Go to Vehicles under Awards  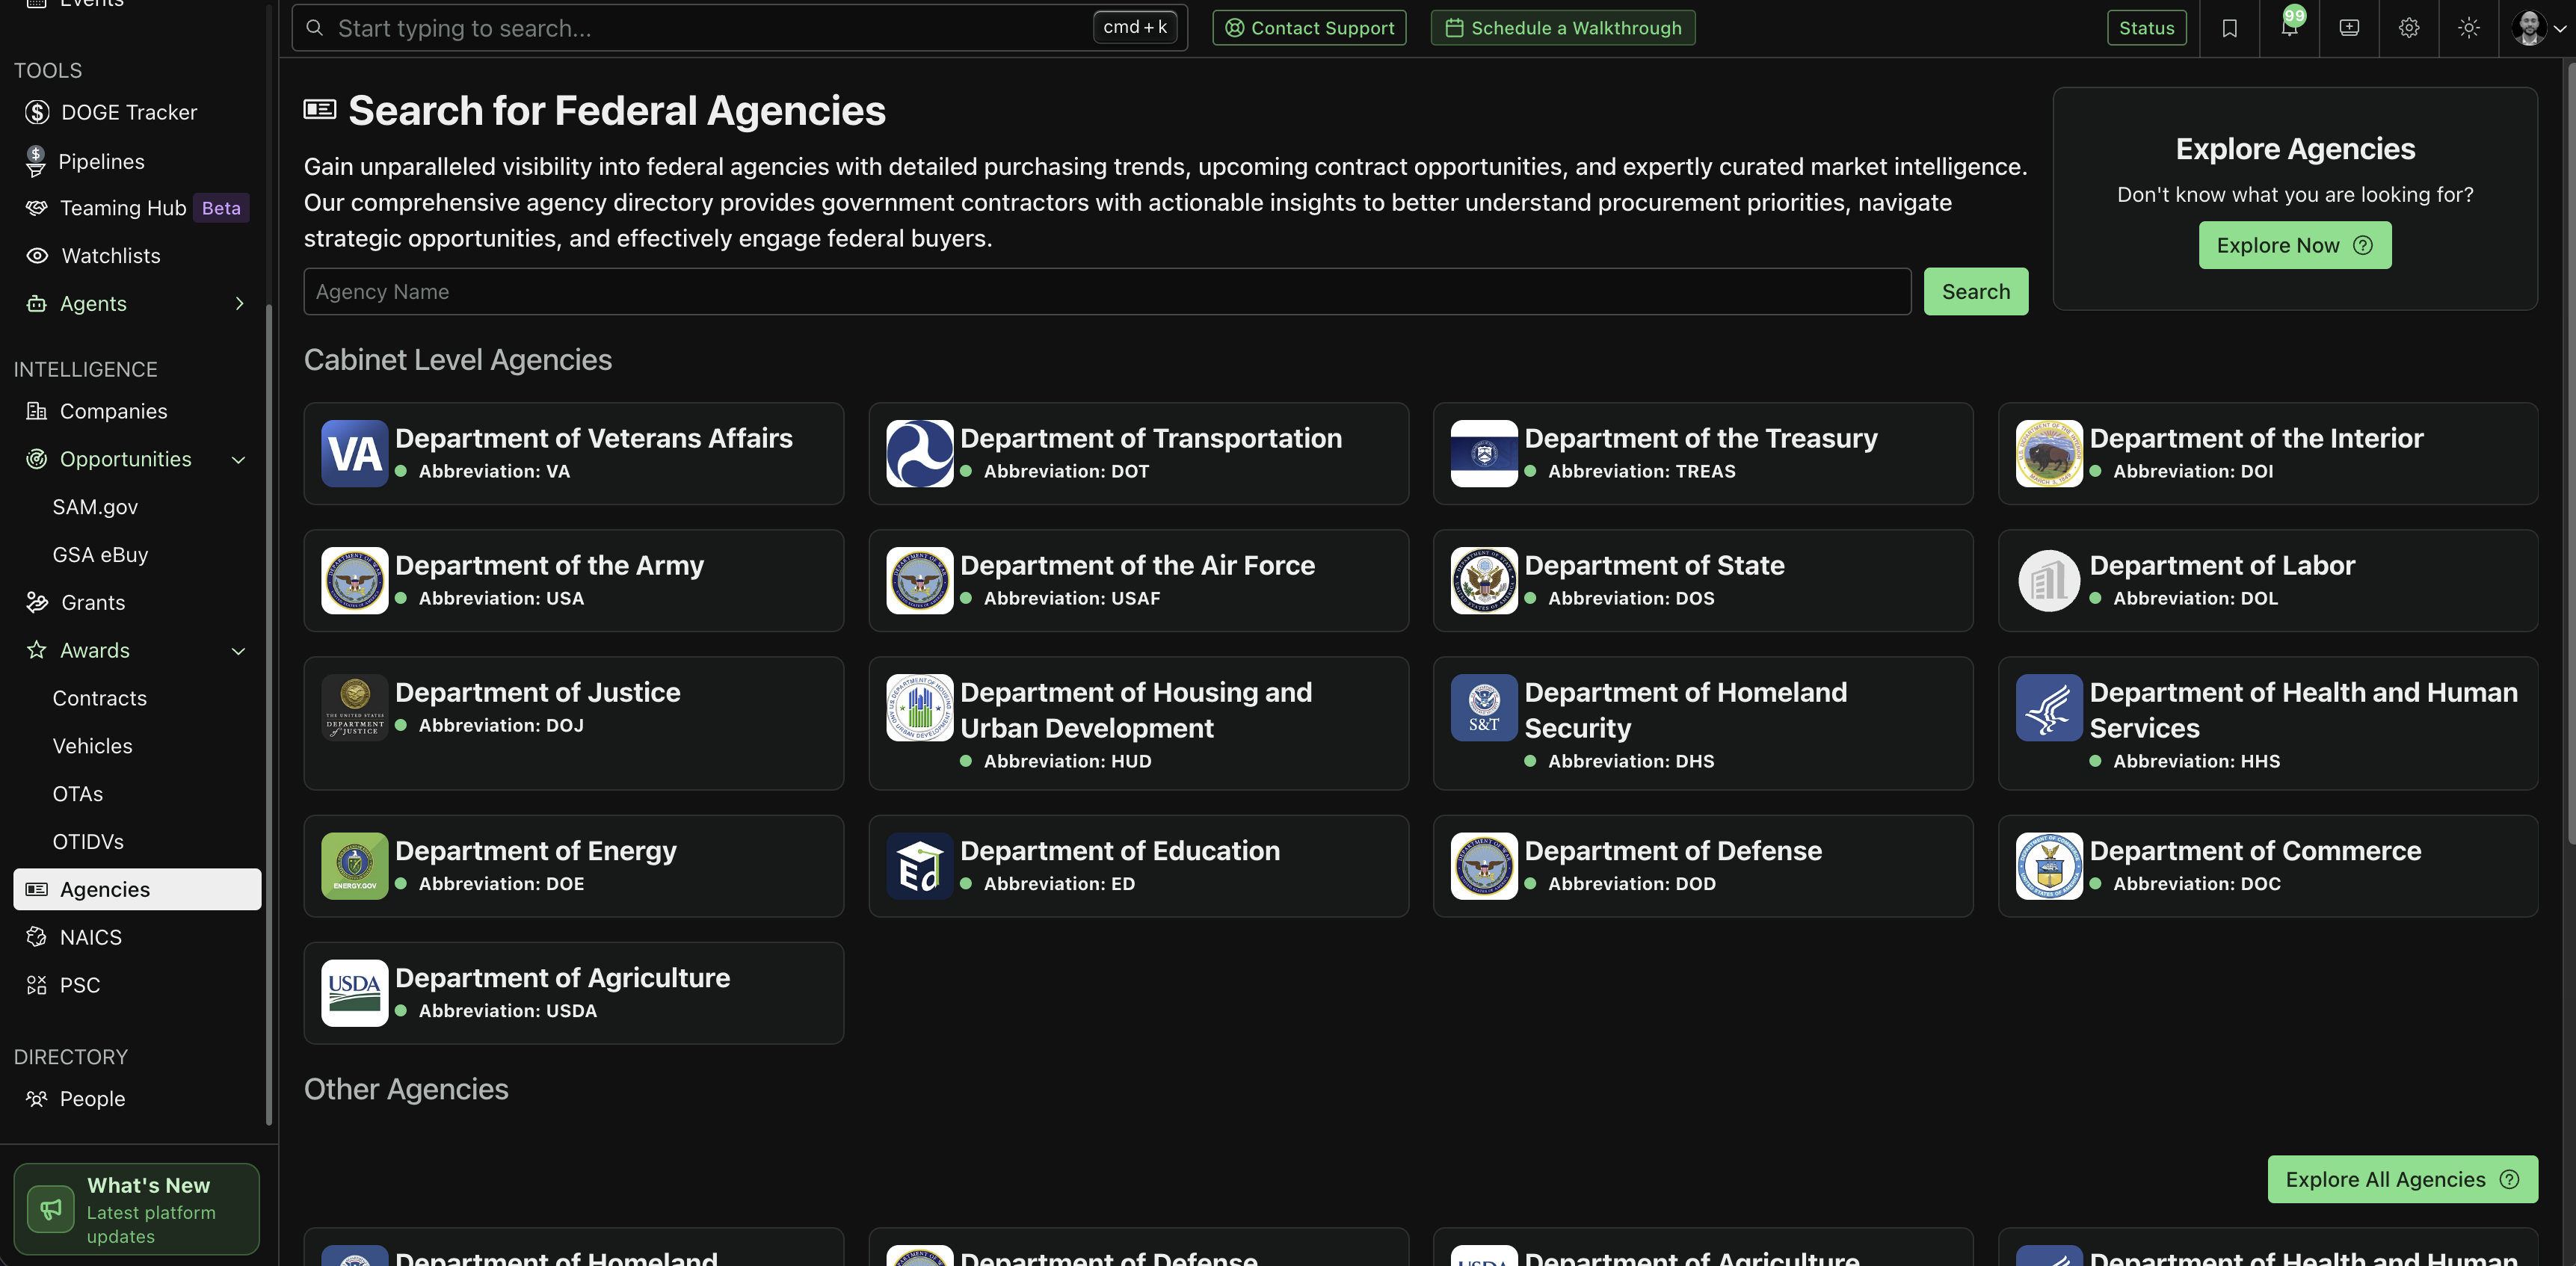[92, 746]
